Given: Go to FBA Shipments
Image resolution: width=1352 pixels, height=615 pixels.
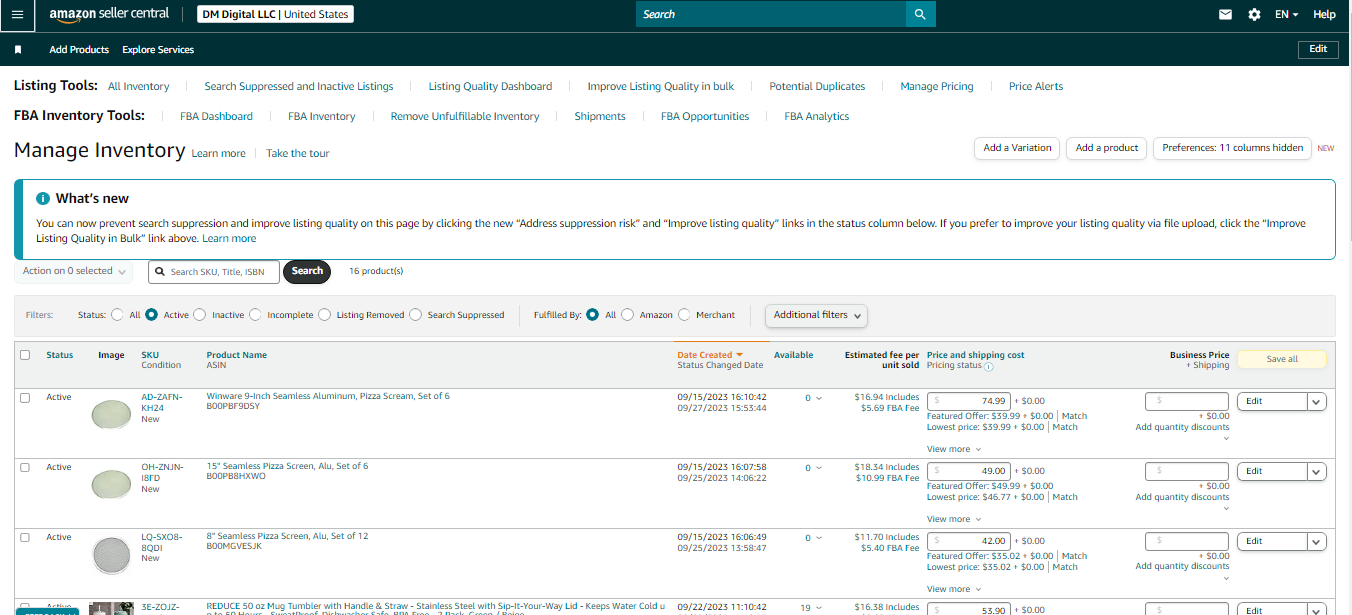Looking at the screenshot, I should (600, 117).
